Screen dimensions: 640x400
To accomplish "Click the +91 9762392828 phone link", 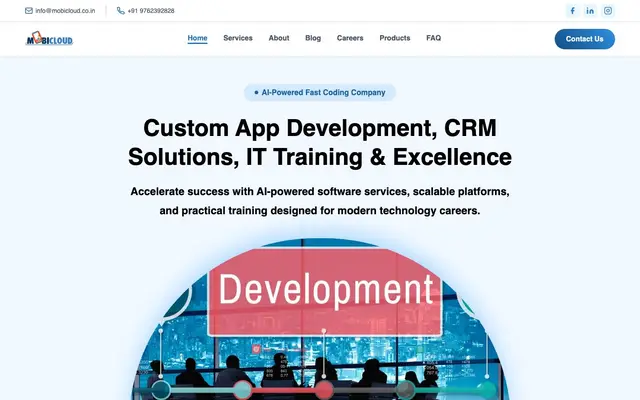I will (x=151, y=11).
